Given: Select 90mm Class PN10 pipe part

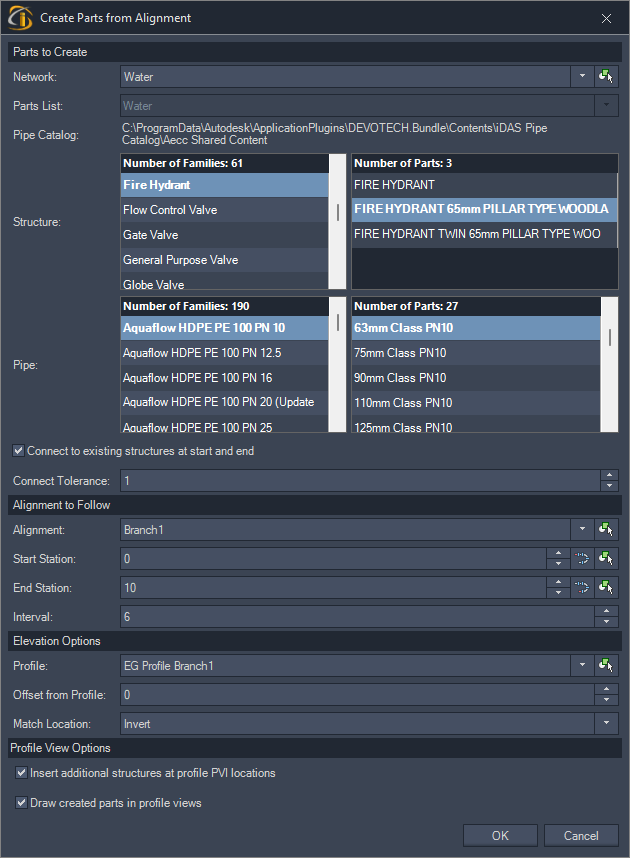Looking at the screenshot, I should pos(476,378).
